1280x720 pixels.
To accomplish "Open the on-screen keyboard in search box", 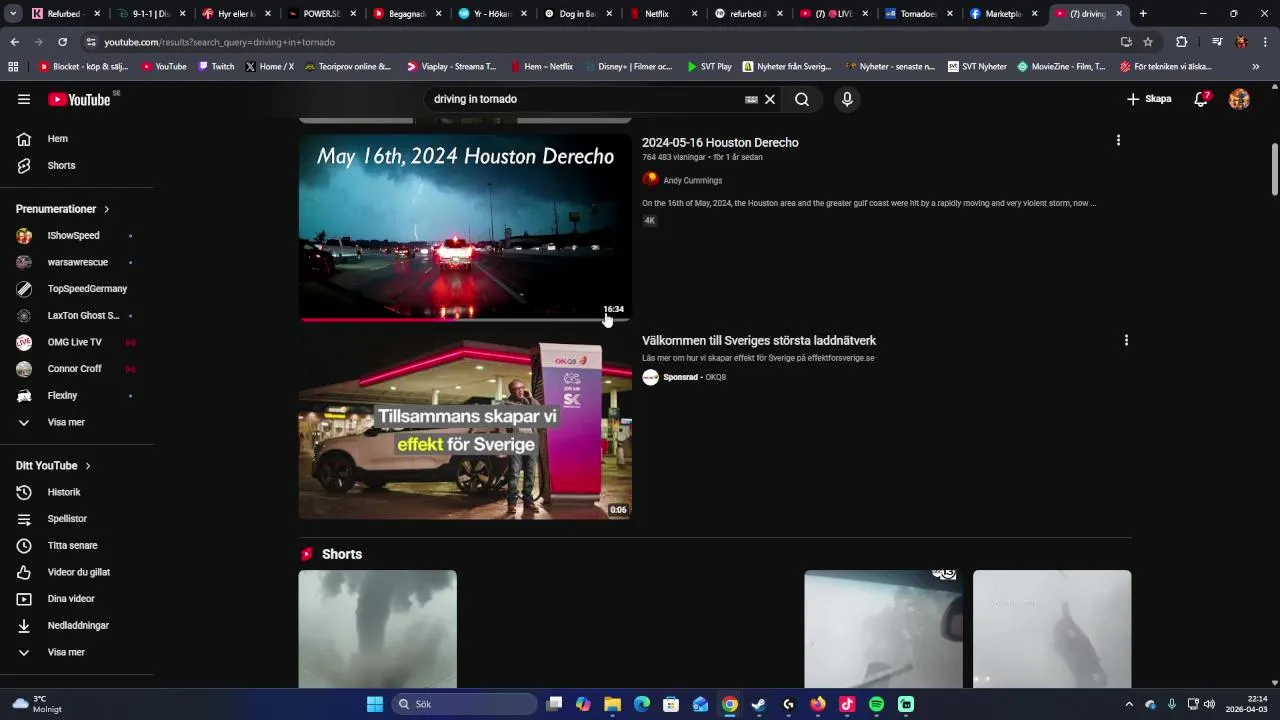I will click(x=751, y=99).
